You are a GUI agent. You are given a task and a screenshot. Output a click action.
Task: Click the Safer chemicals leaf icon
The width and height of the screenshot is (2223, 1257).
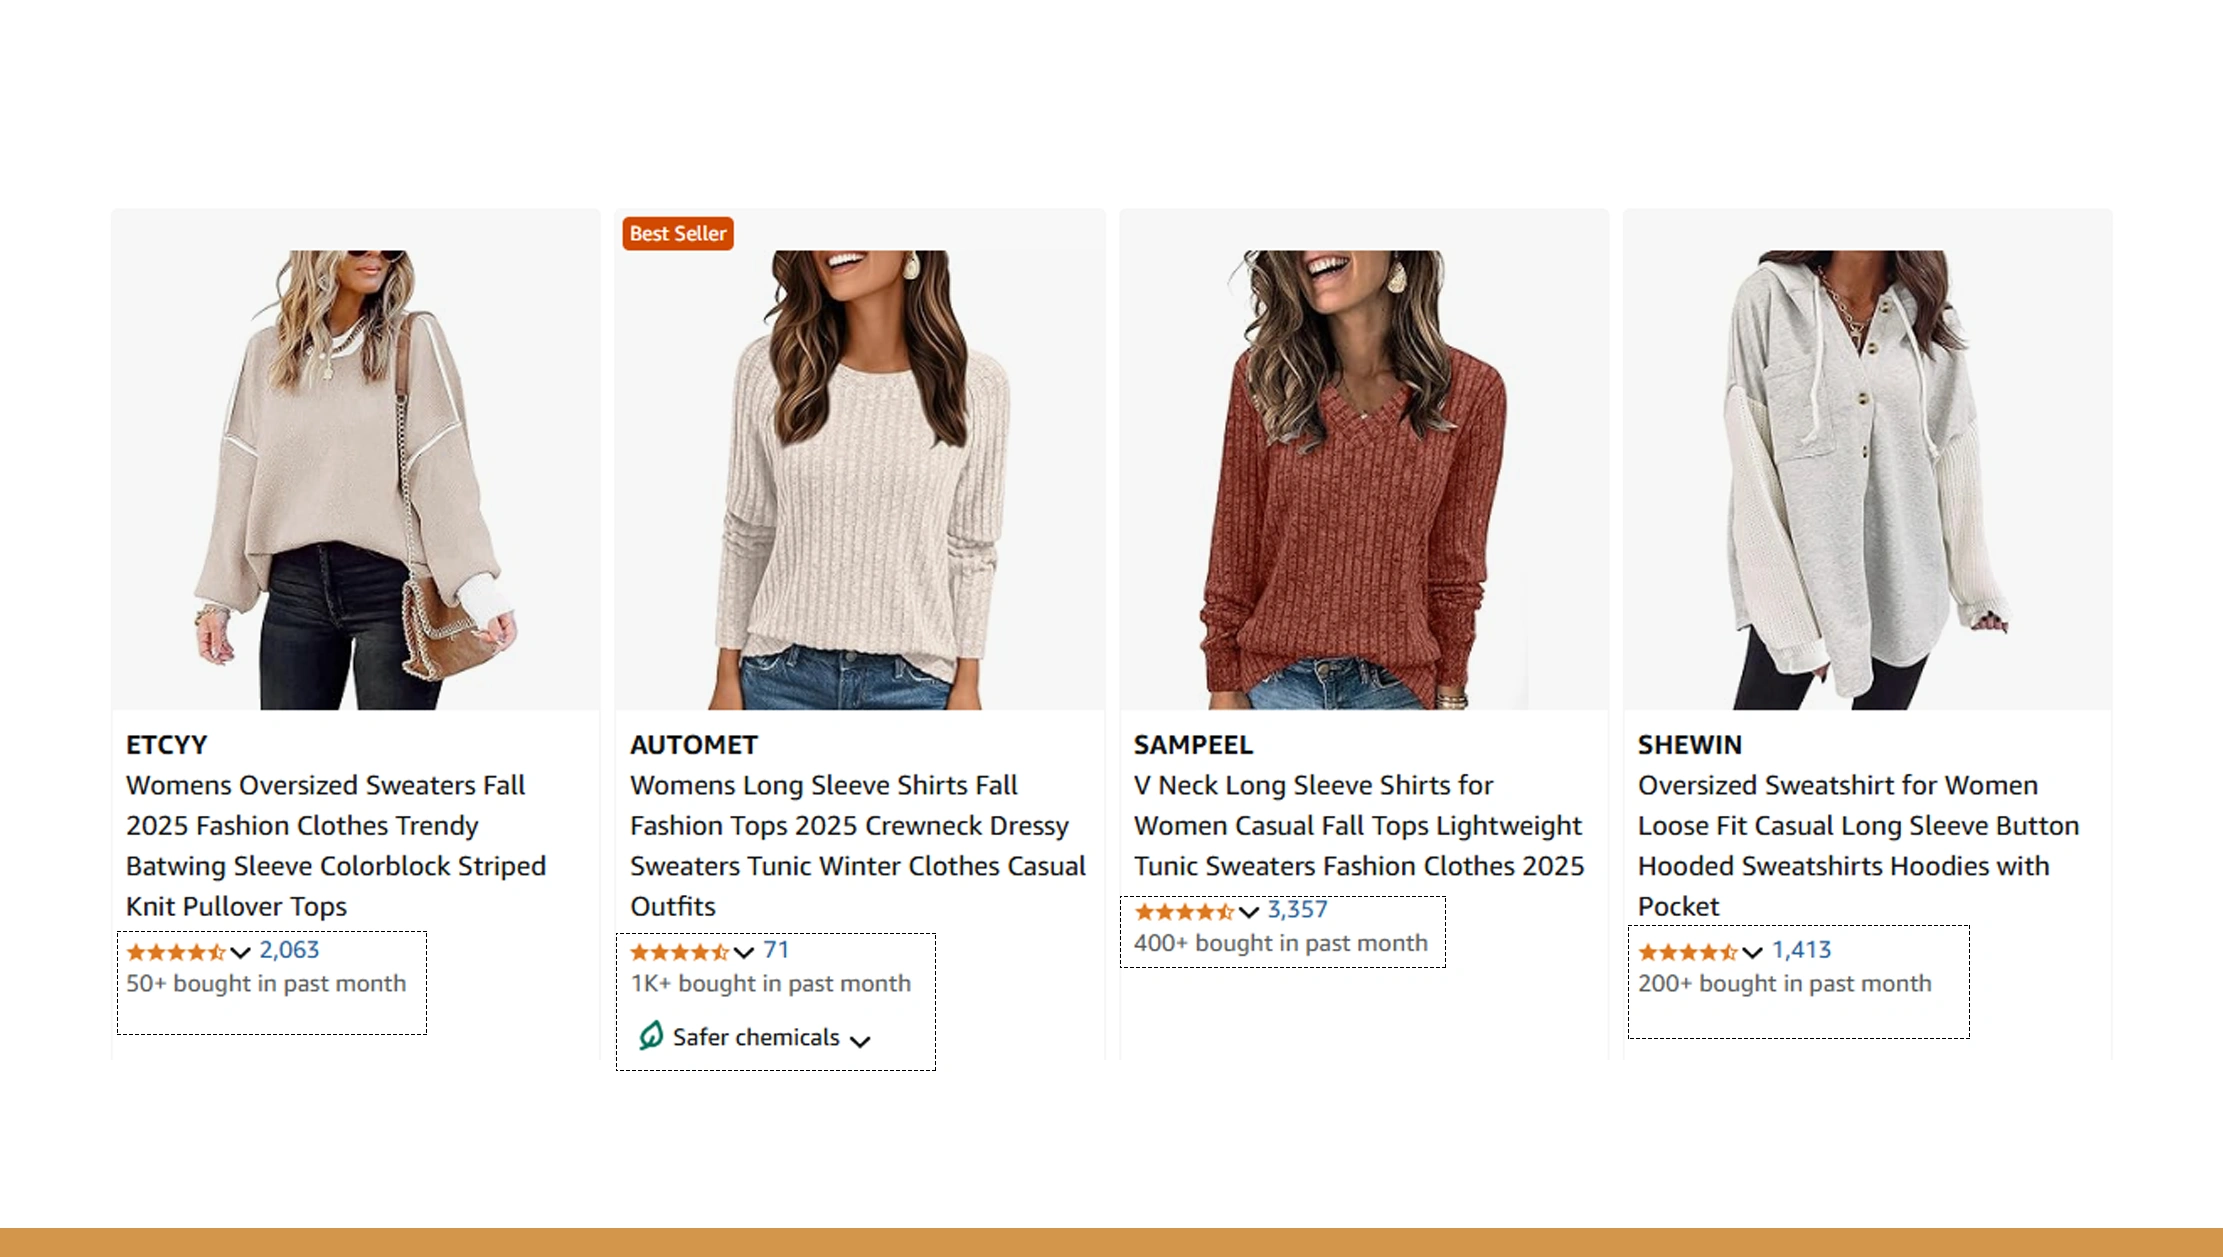tap(653, 1037)
